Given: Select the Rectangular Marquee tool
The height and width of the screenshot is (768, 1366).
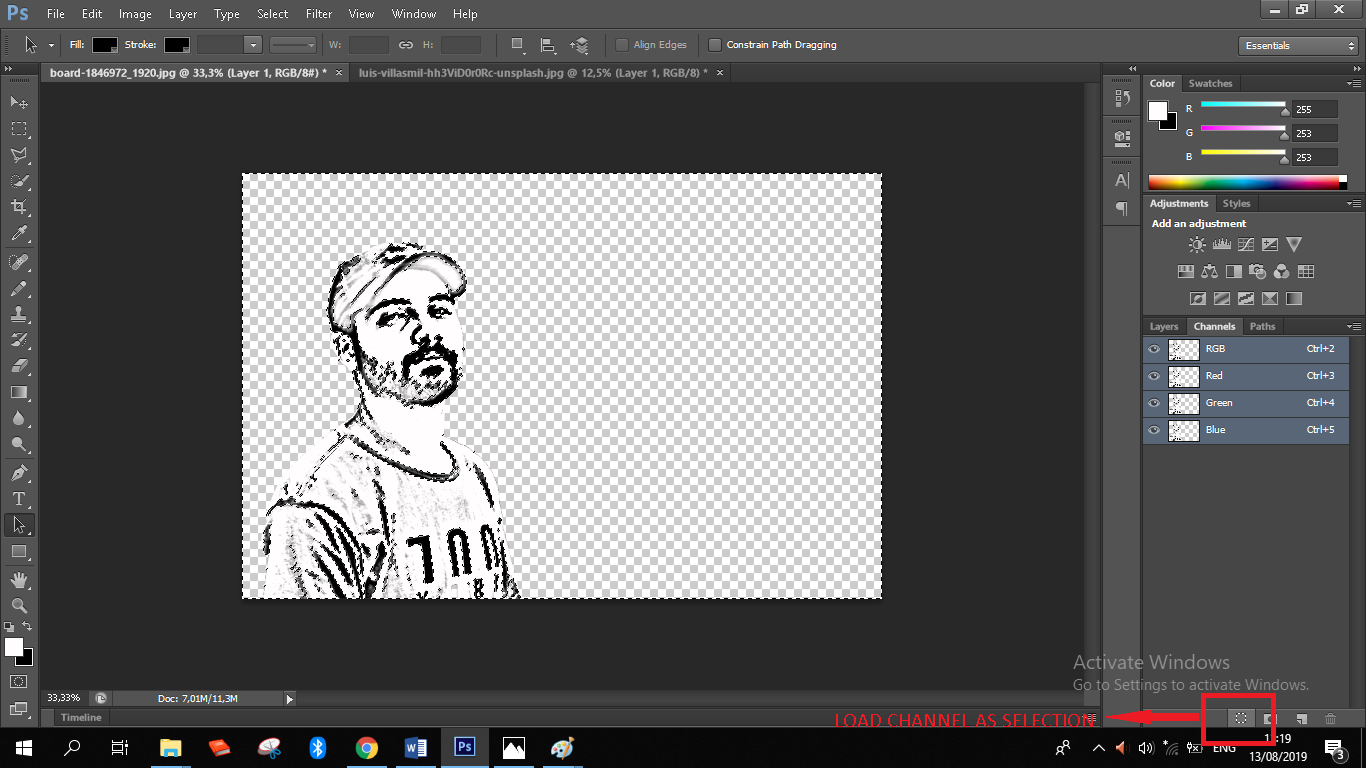Looking at the screenshot, I should click(x=19, y=129).
